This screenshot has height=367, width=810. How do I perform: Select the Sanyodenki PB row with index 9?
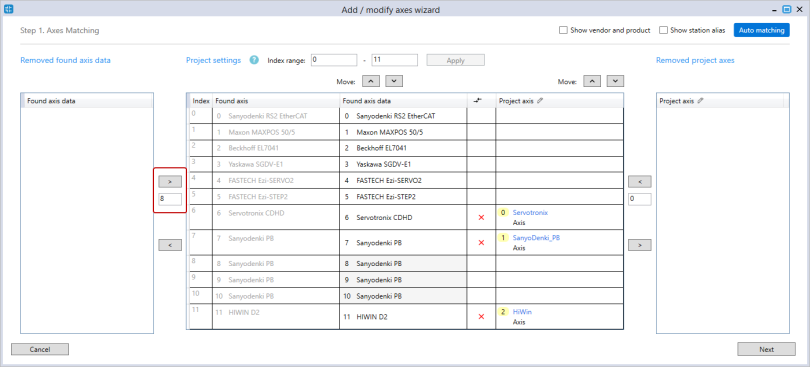pos(404,280)
